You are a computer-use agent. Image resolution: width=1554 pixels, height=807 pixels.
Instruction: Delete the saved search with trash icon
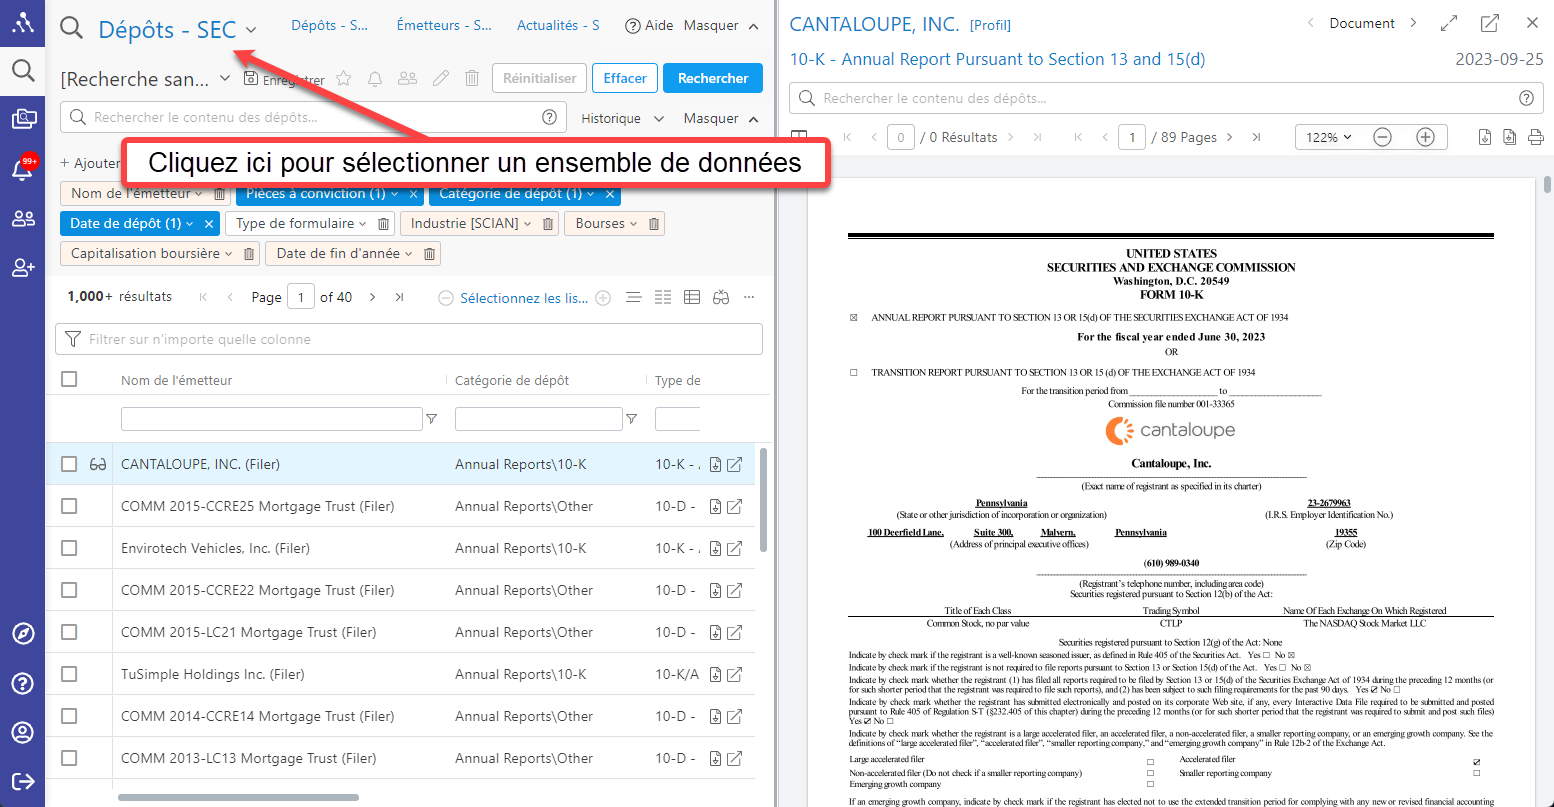coord(473,78)
